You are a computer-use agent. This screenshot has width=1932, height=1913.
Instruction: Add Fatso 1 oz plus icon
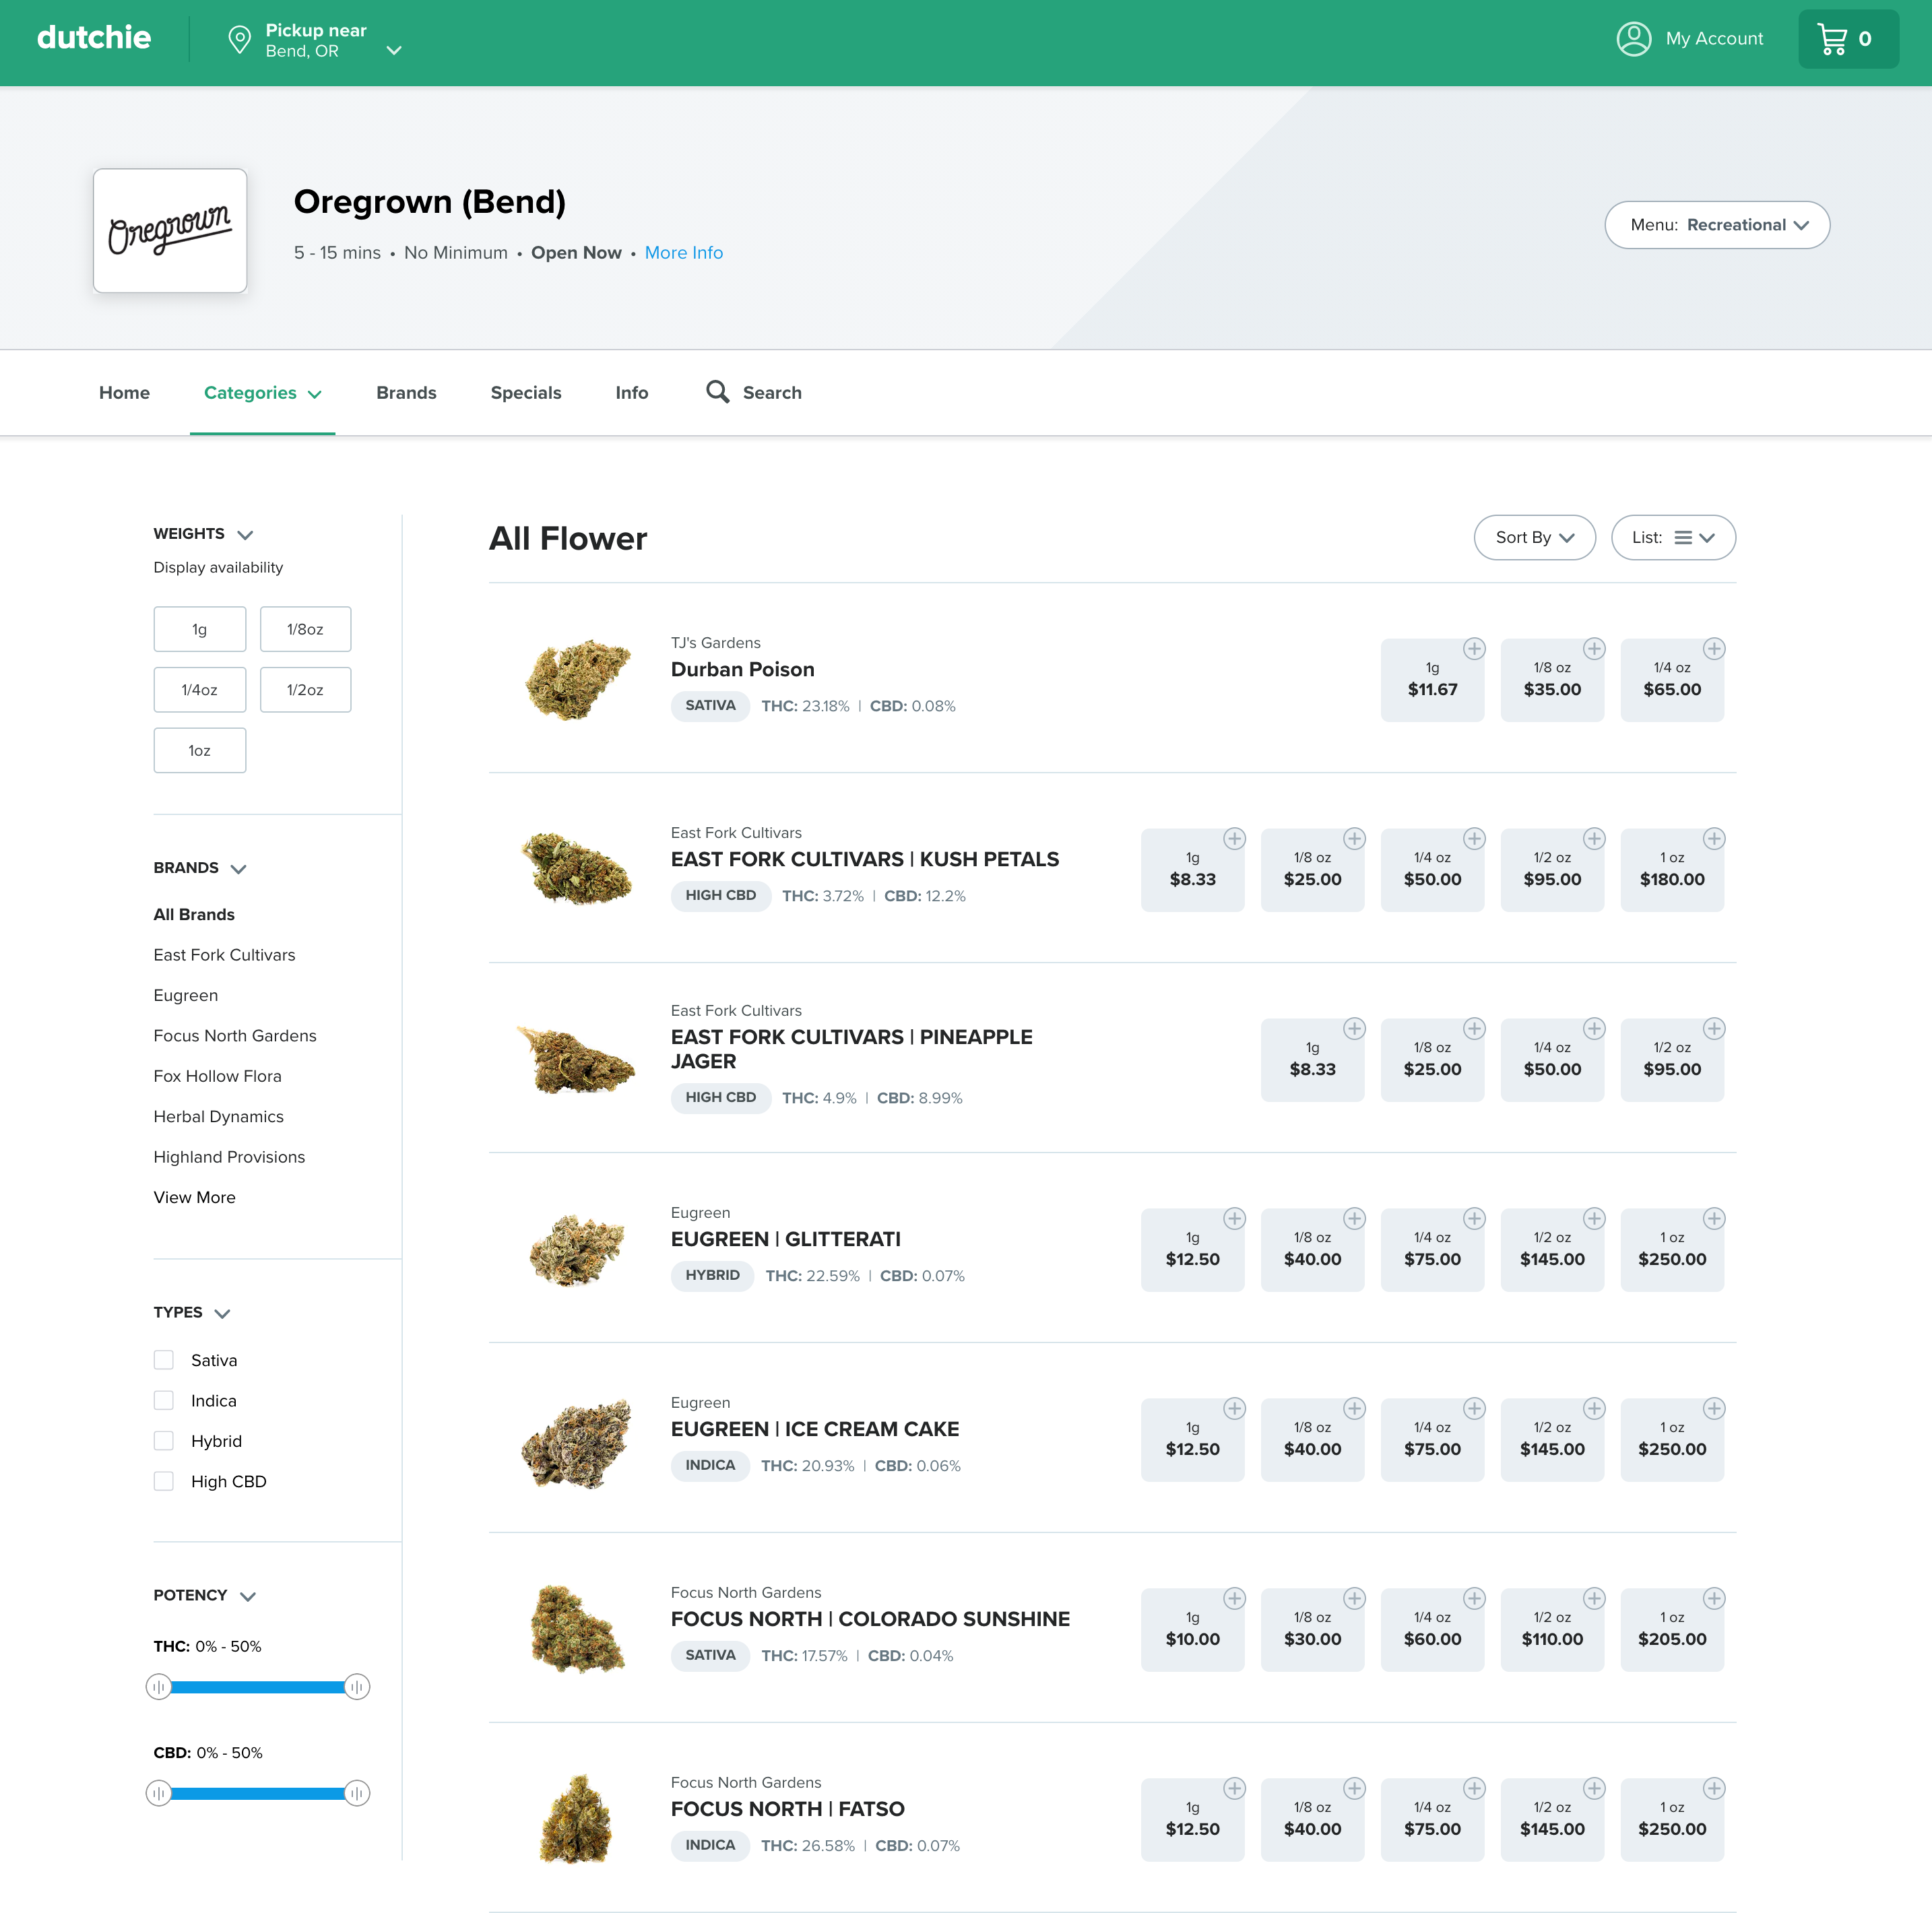(1714, 1788)
